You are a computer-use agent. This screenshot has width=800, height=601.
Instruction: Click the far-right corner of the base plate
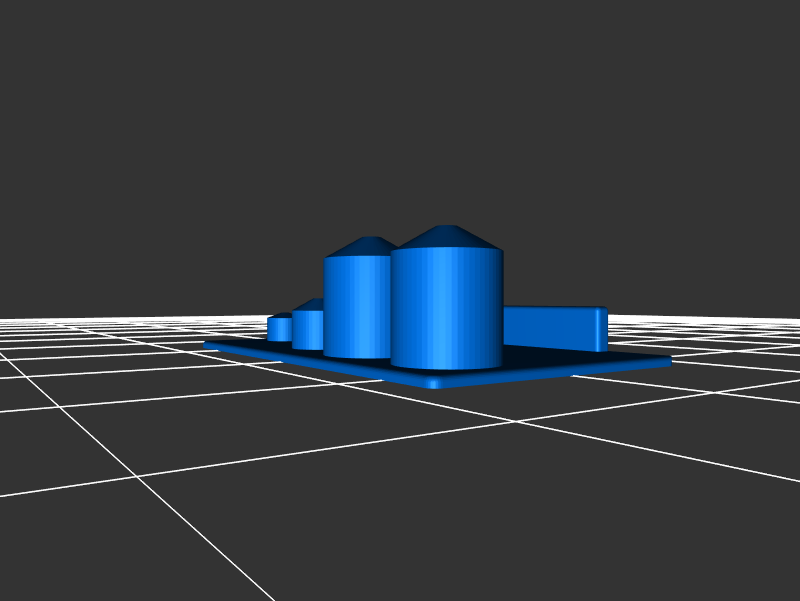point(666,362)
